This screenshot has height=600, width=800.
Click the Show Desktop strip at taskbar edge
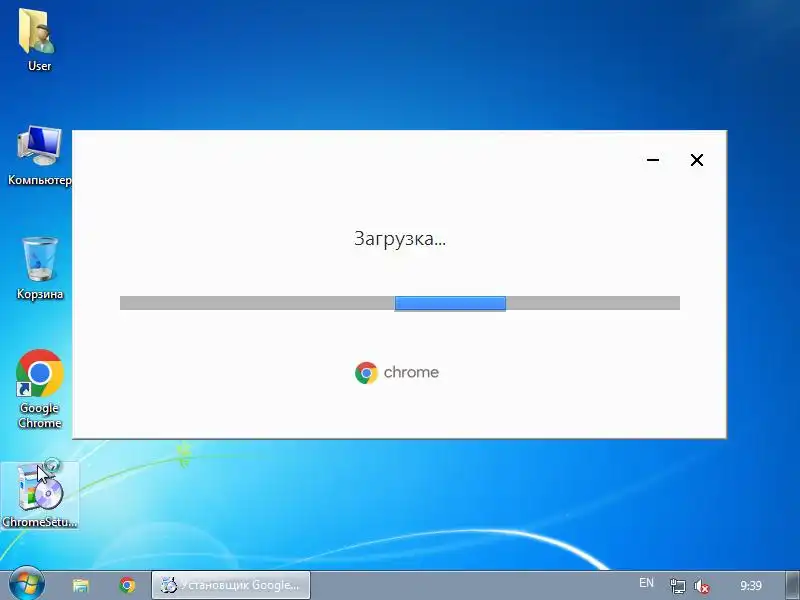[x=792, y=586]
